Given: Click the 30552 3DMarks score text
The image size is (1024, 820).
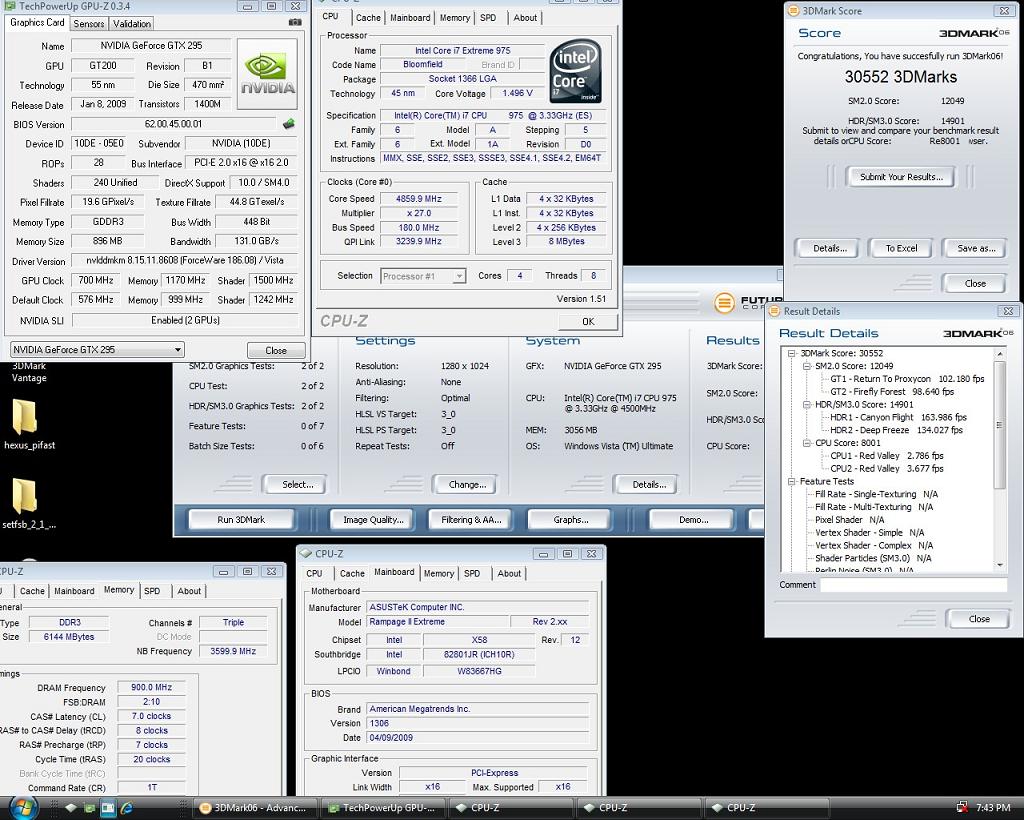Looking at the screenshot, I should [x=901, y=77].
